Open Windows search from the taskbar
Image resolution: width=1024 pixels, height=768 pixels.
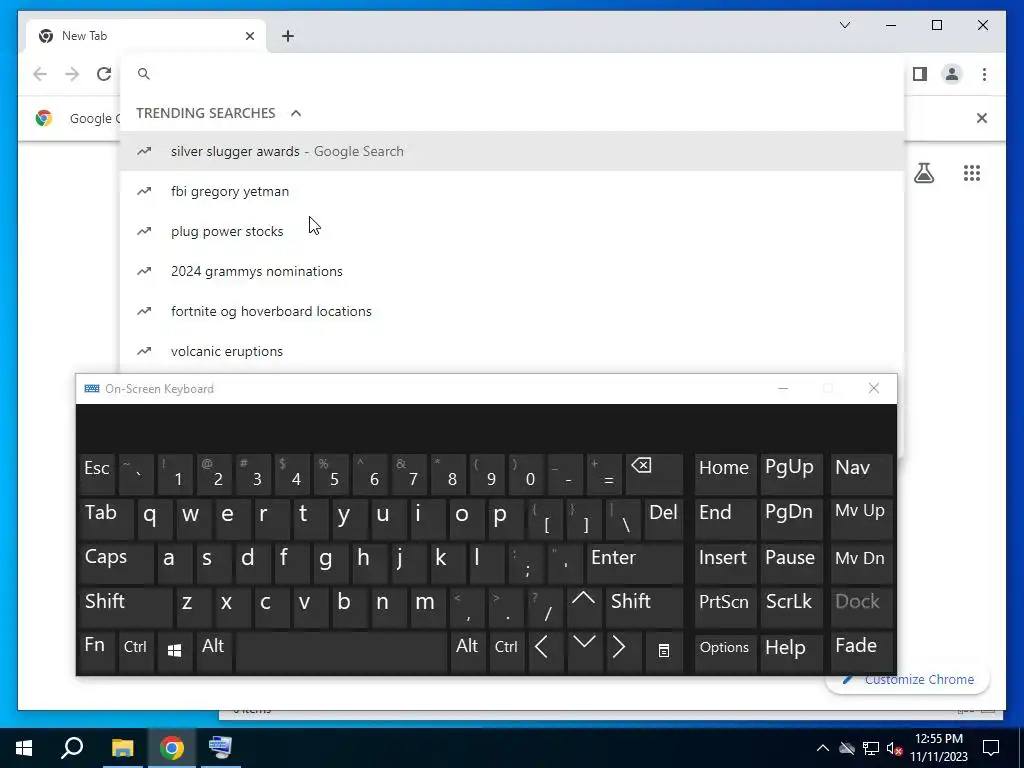(x=72, y=748)
